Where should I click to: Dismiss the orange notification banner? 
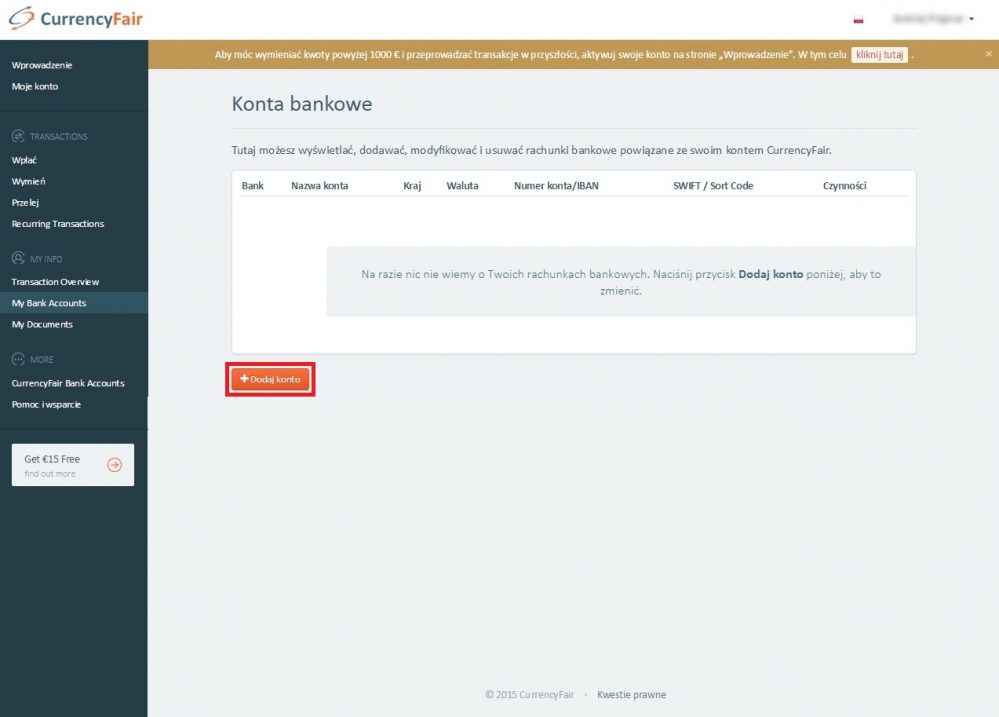(x=988, y=54)
